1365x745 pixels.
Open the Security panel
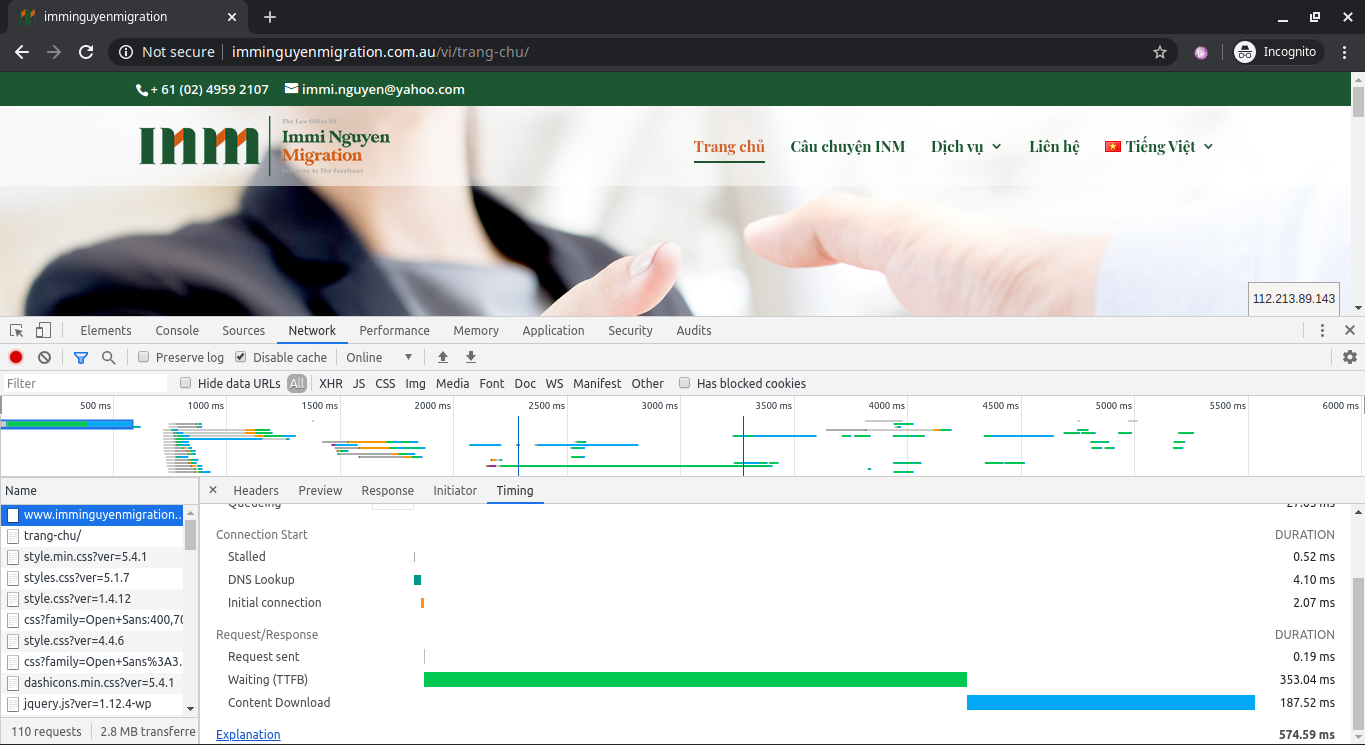[x=630, y=330]
